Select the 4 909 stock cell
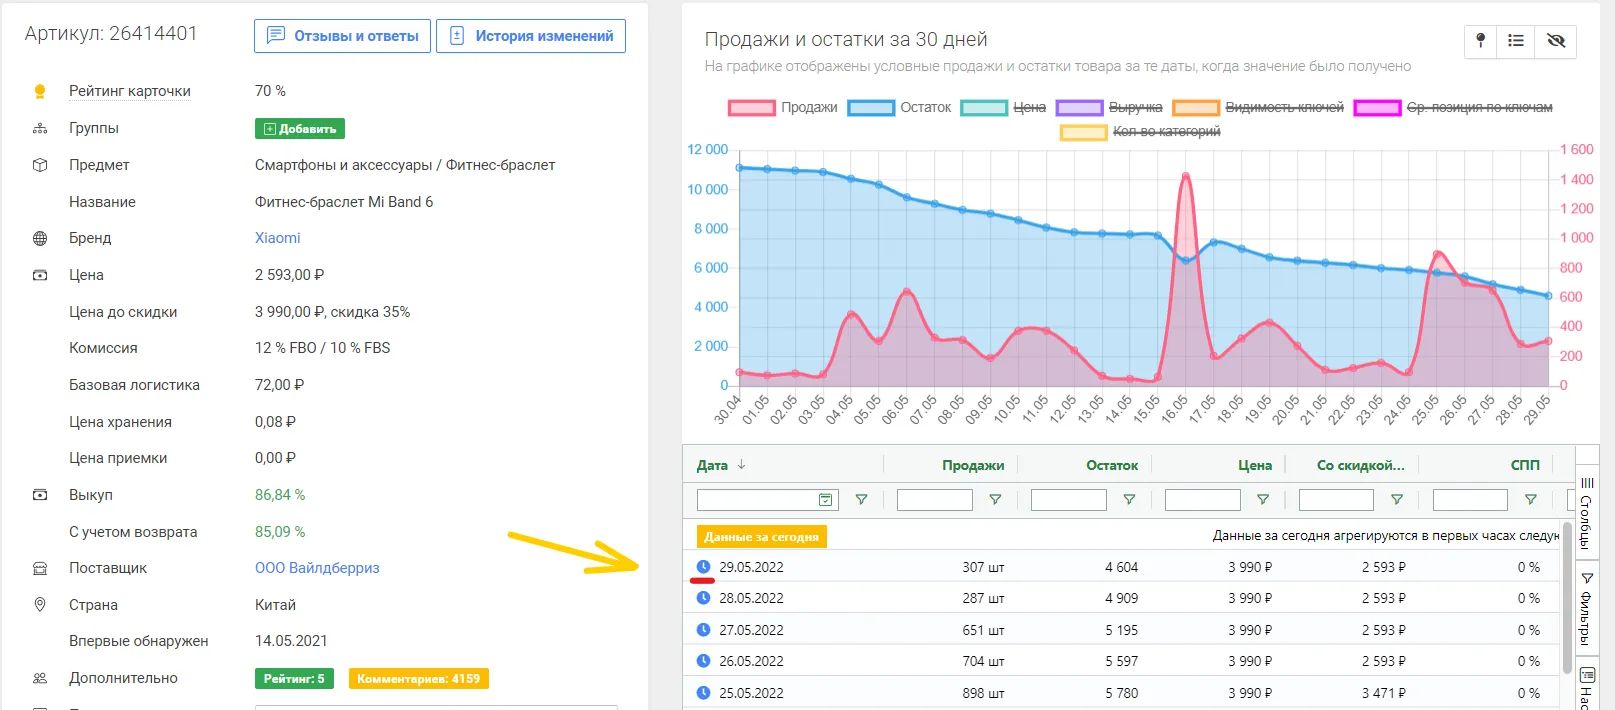1615x710 pixels. [x=1121, y=598]
